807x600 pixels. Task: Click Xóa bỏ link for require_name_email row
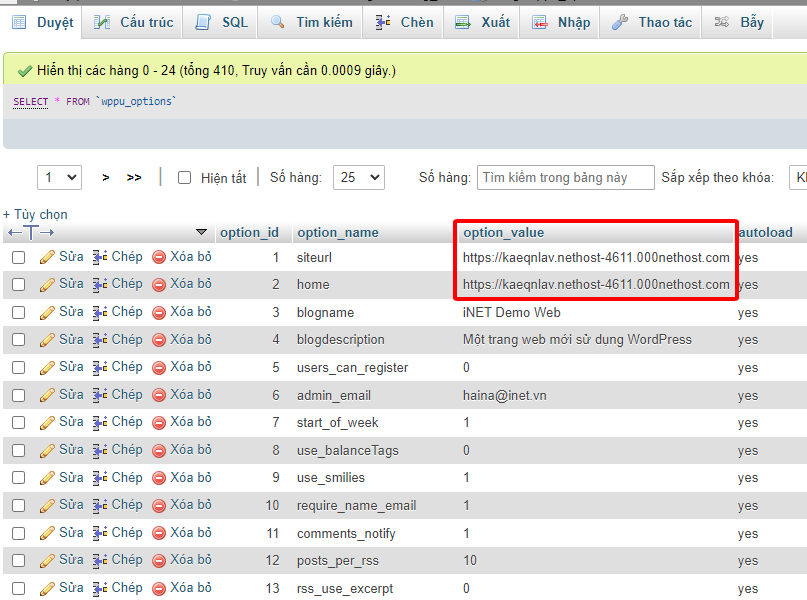pyautogui.click(x=191, y=505)
